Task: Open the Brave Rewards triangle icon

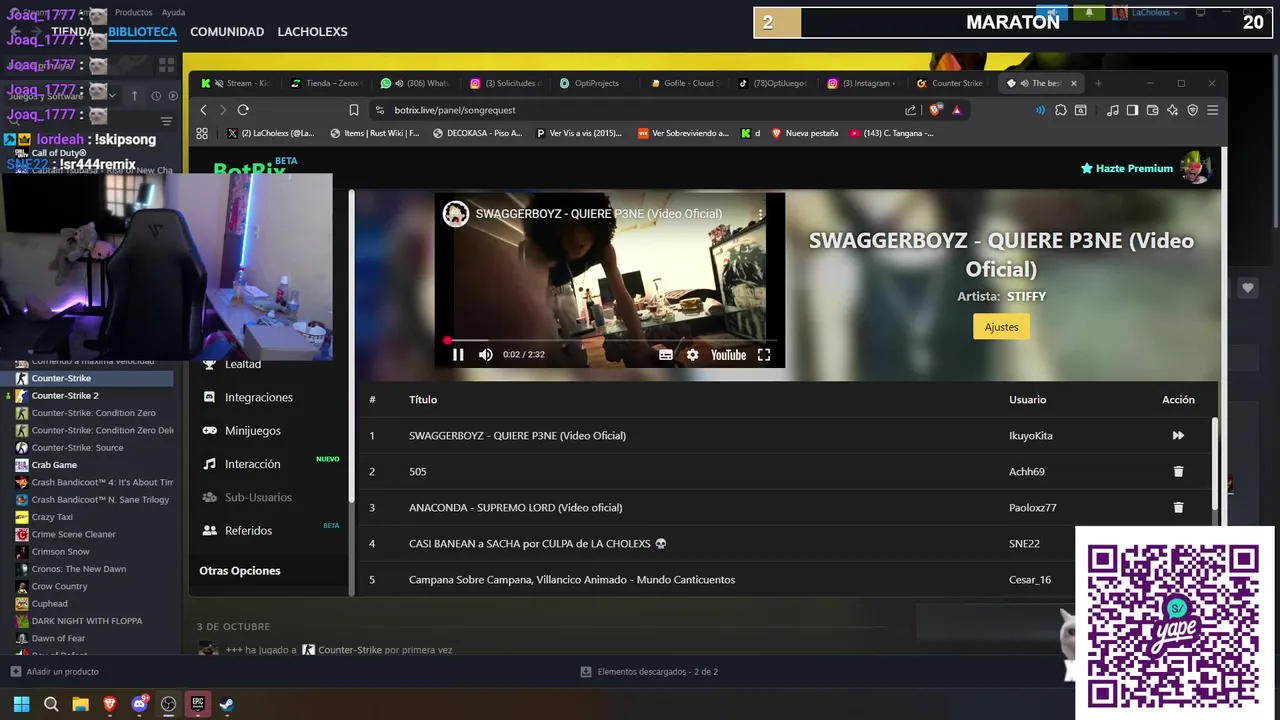Action: point(957,110)
